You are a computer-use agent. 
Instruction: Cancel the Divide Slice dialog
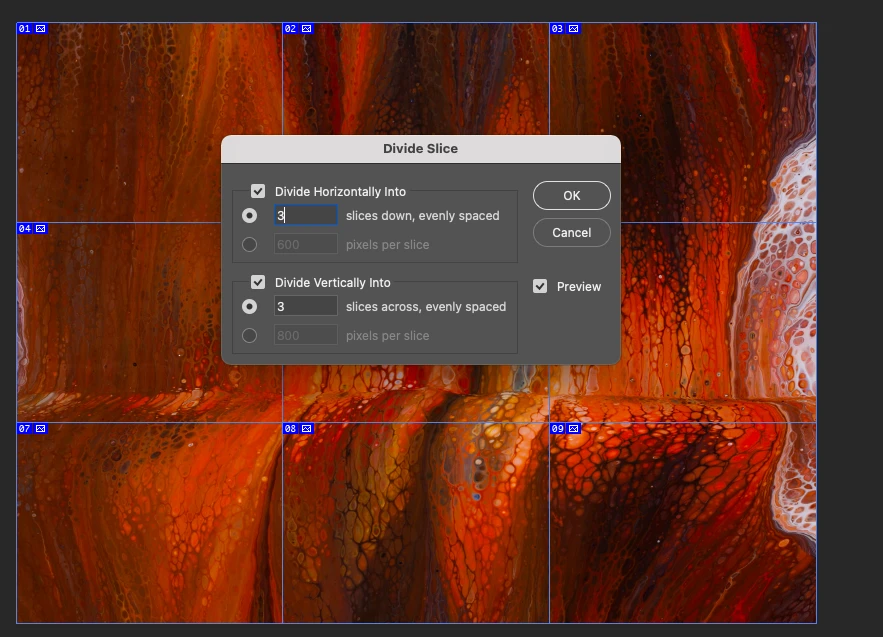pyautogui.click(x=571, y=233)
